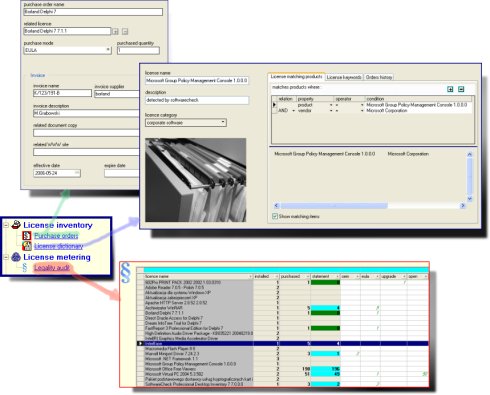Viewport: 490px width, 395px height.
Task: Click the add button next to related licence
Action: coord(115,31)
